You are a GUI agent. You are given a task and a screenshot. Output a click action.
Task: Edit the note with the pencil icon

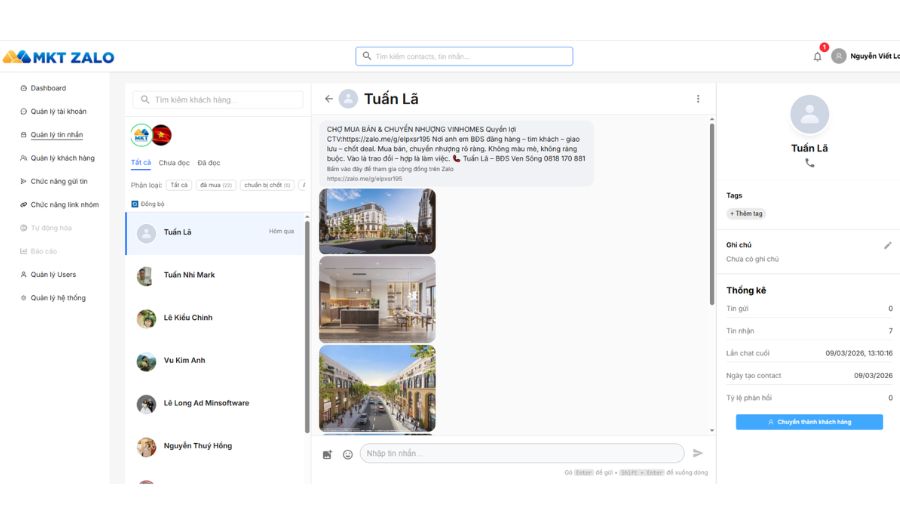[887, 245]
